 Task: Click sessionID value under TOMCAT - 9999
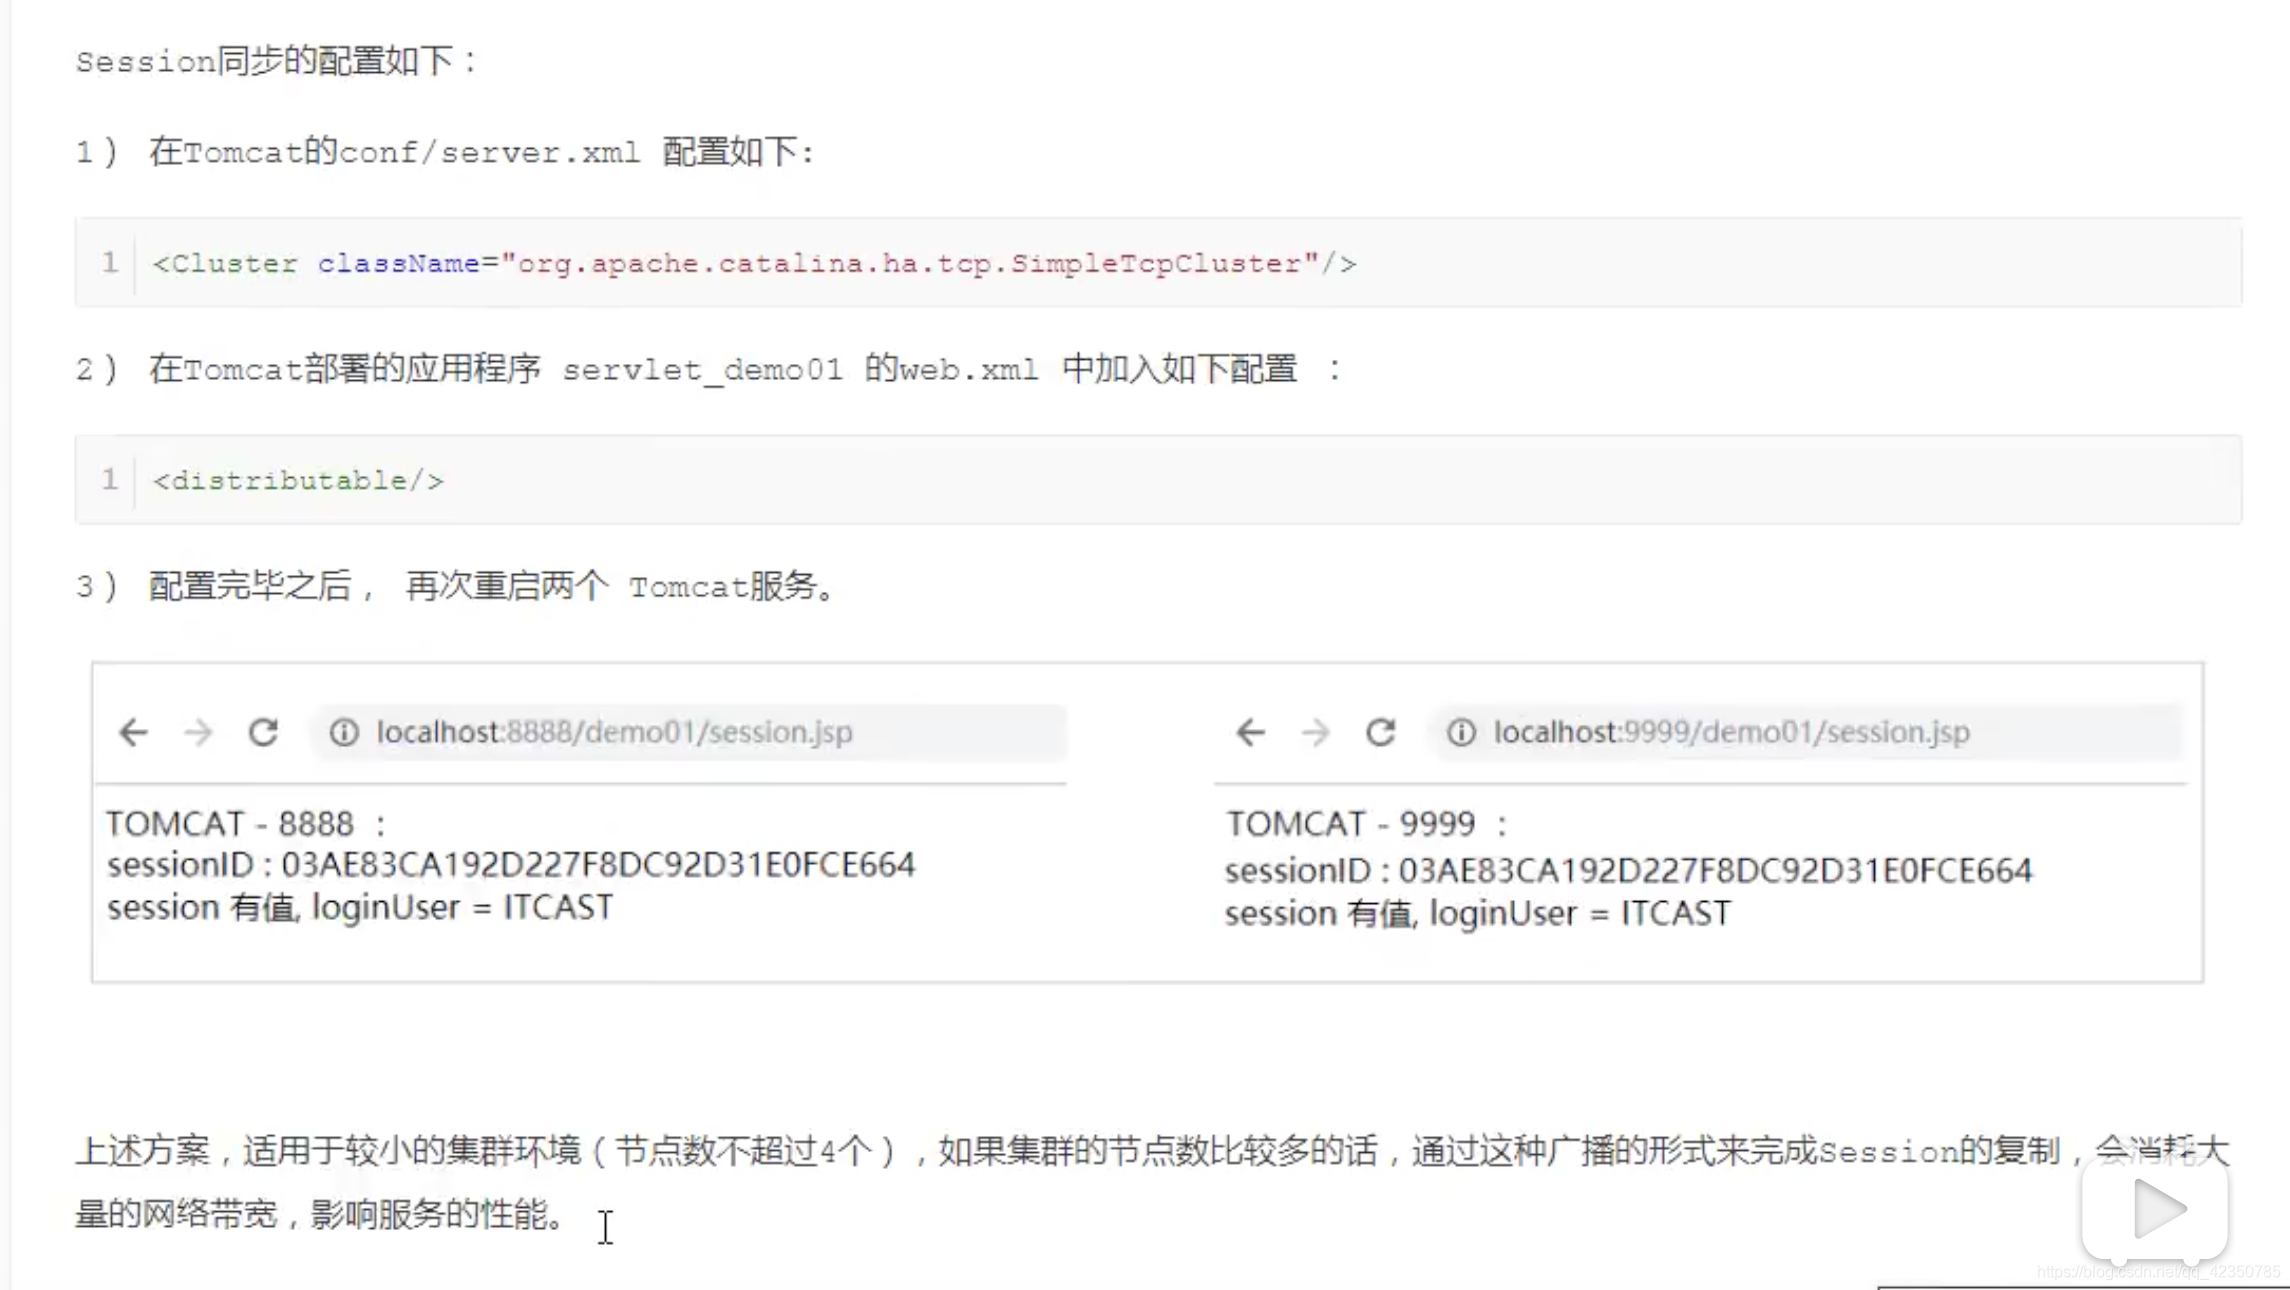pyautogui.click(x=1715, y=870)
